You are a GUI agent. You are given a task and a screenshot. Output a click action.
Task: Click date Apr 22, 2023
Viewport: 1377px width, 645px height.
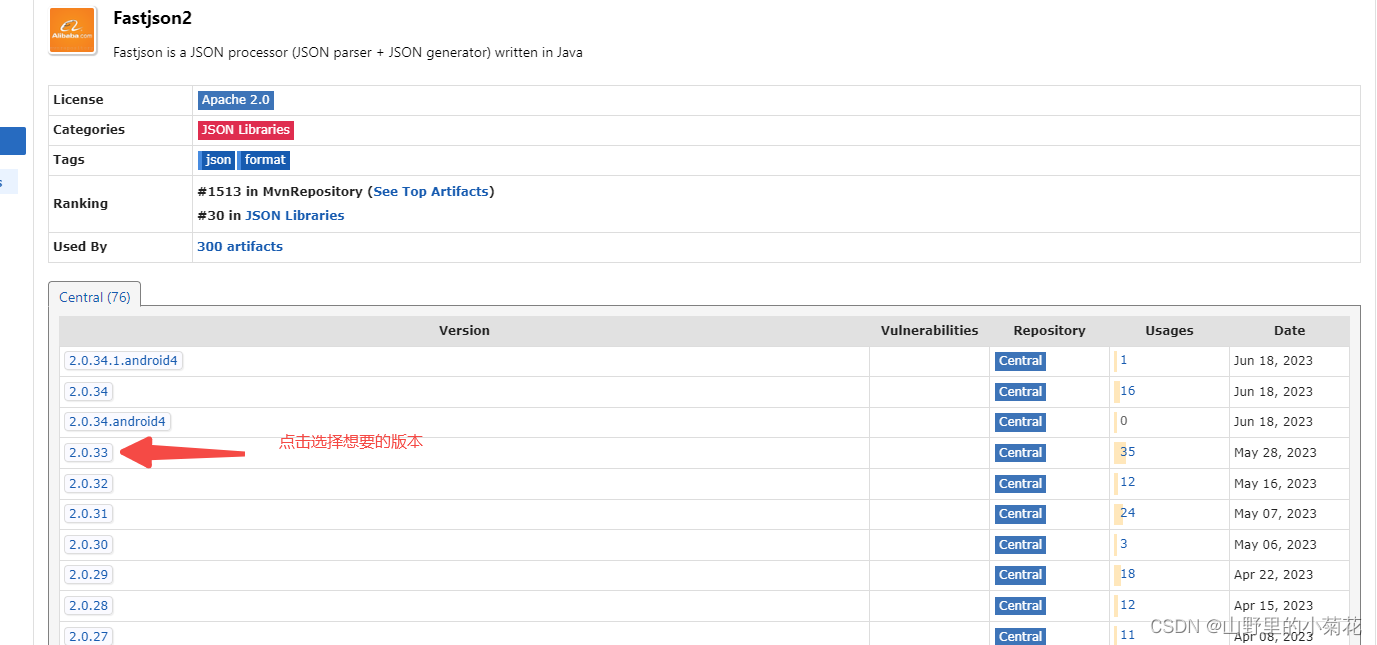click(1273, 575)
